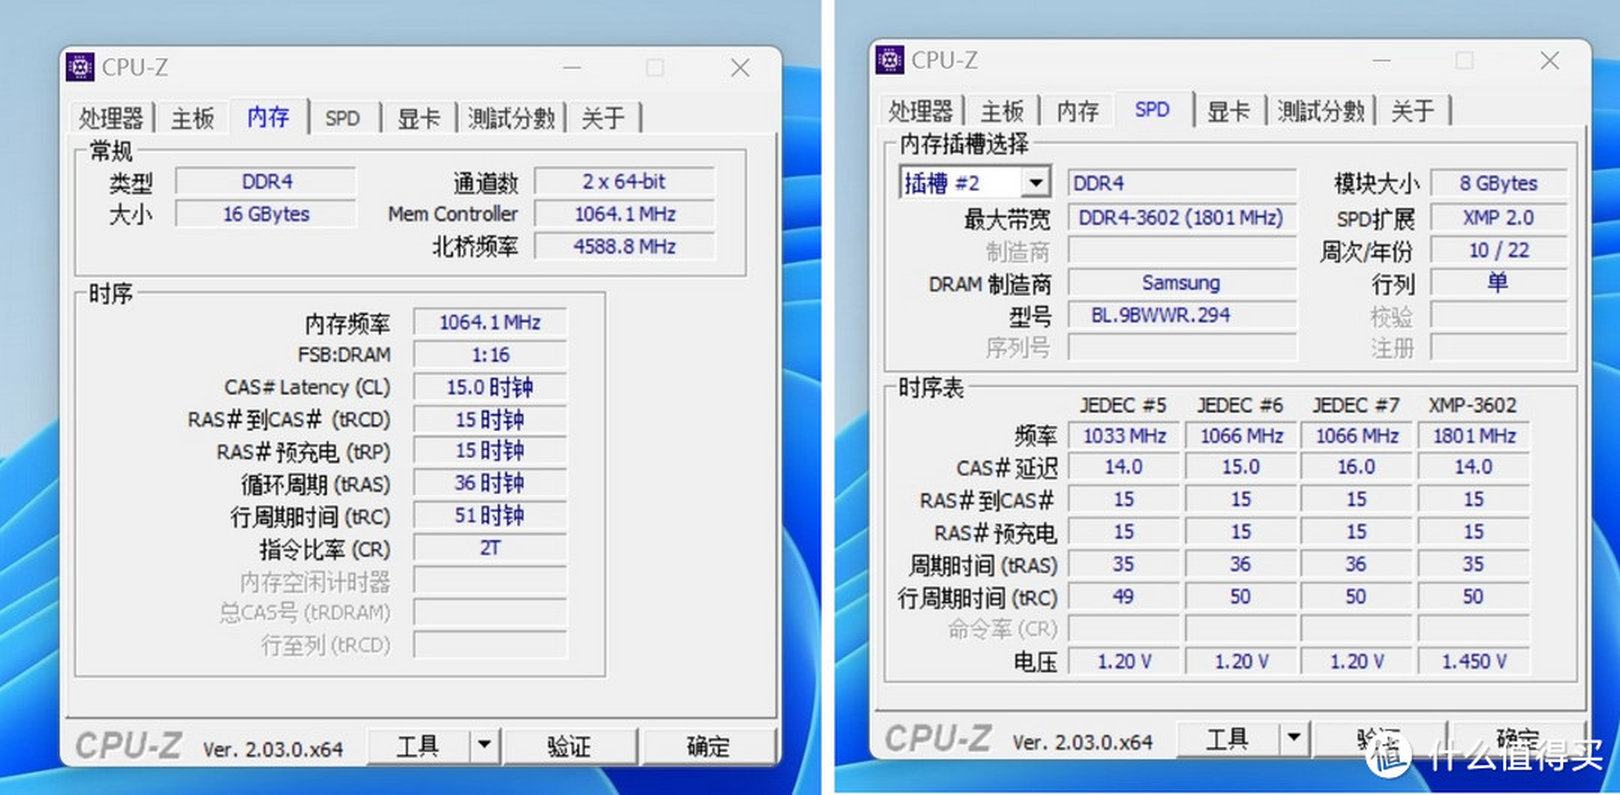
Task: Switch to 内存 tab in right CPU-Z window
Action: (x=1077, y=110)
